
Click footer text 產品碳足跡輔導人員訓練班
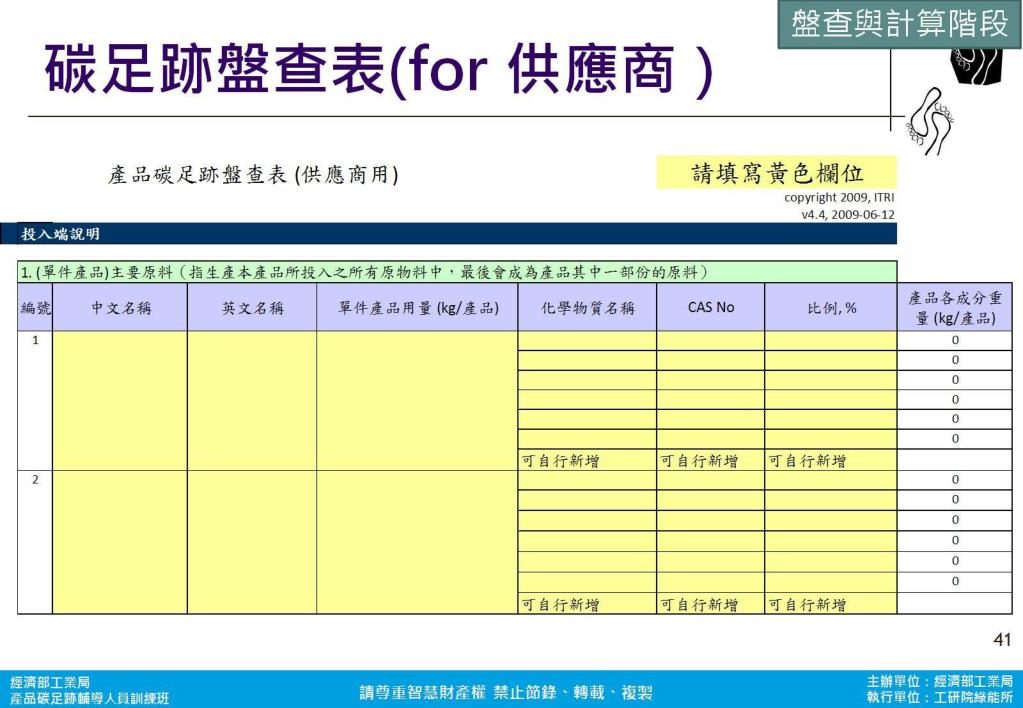click(x=89, y=698)
